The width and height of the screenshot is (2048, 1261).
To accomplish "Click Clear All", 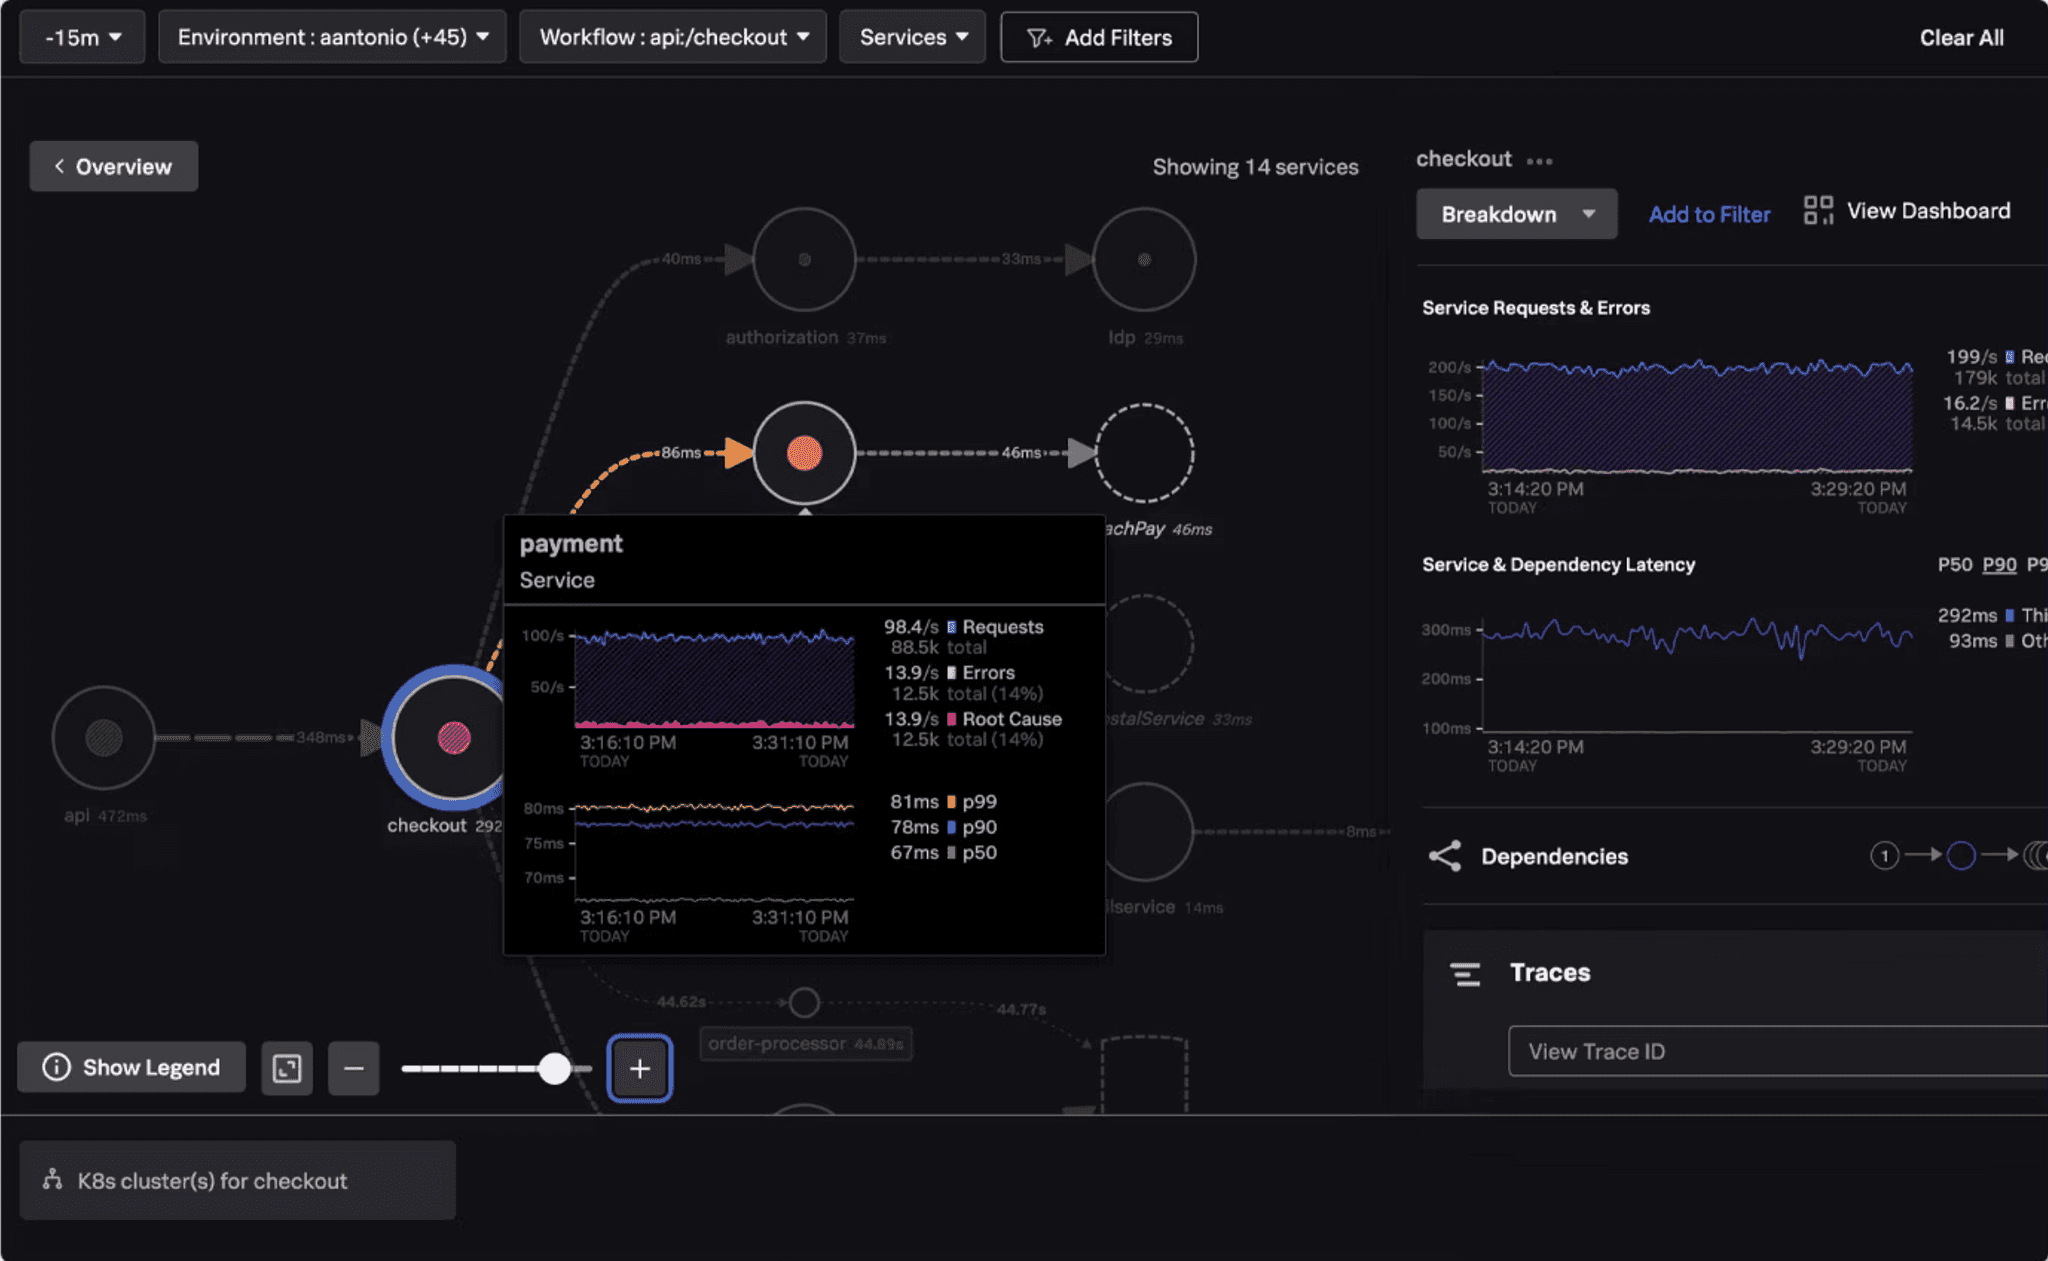I will coord(1960,37).
